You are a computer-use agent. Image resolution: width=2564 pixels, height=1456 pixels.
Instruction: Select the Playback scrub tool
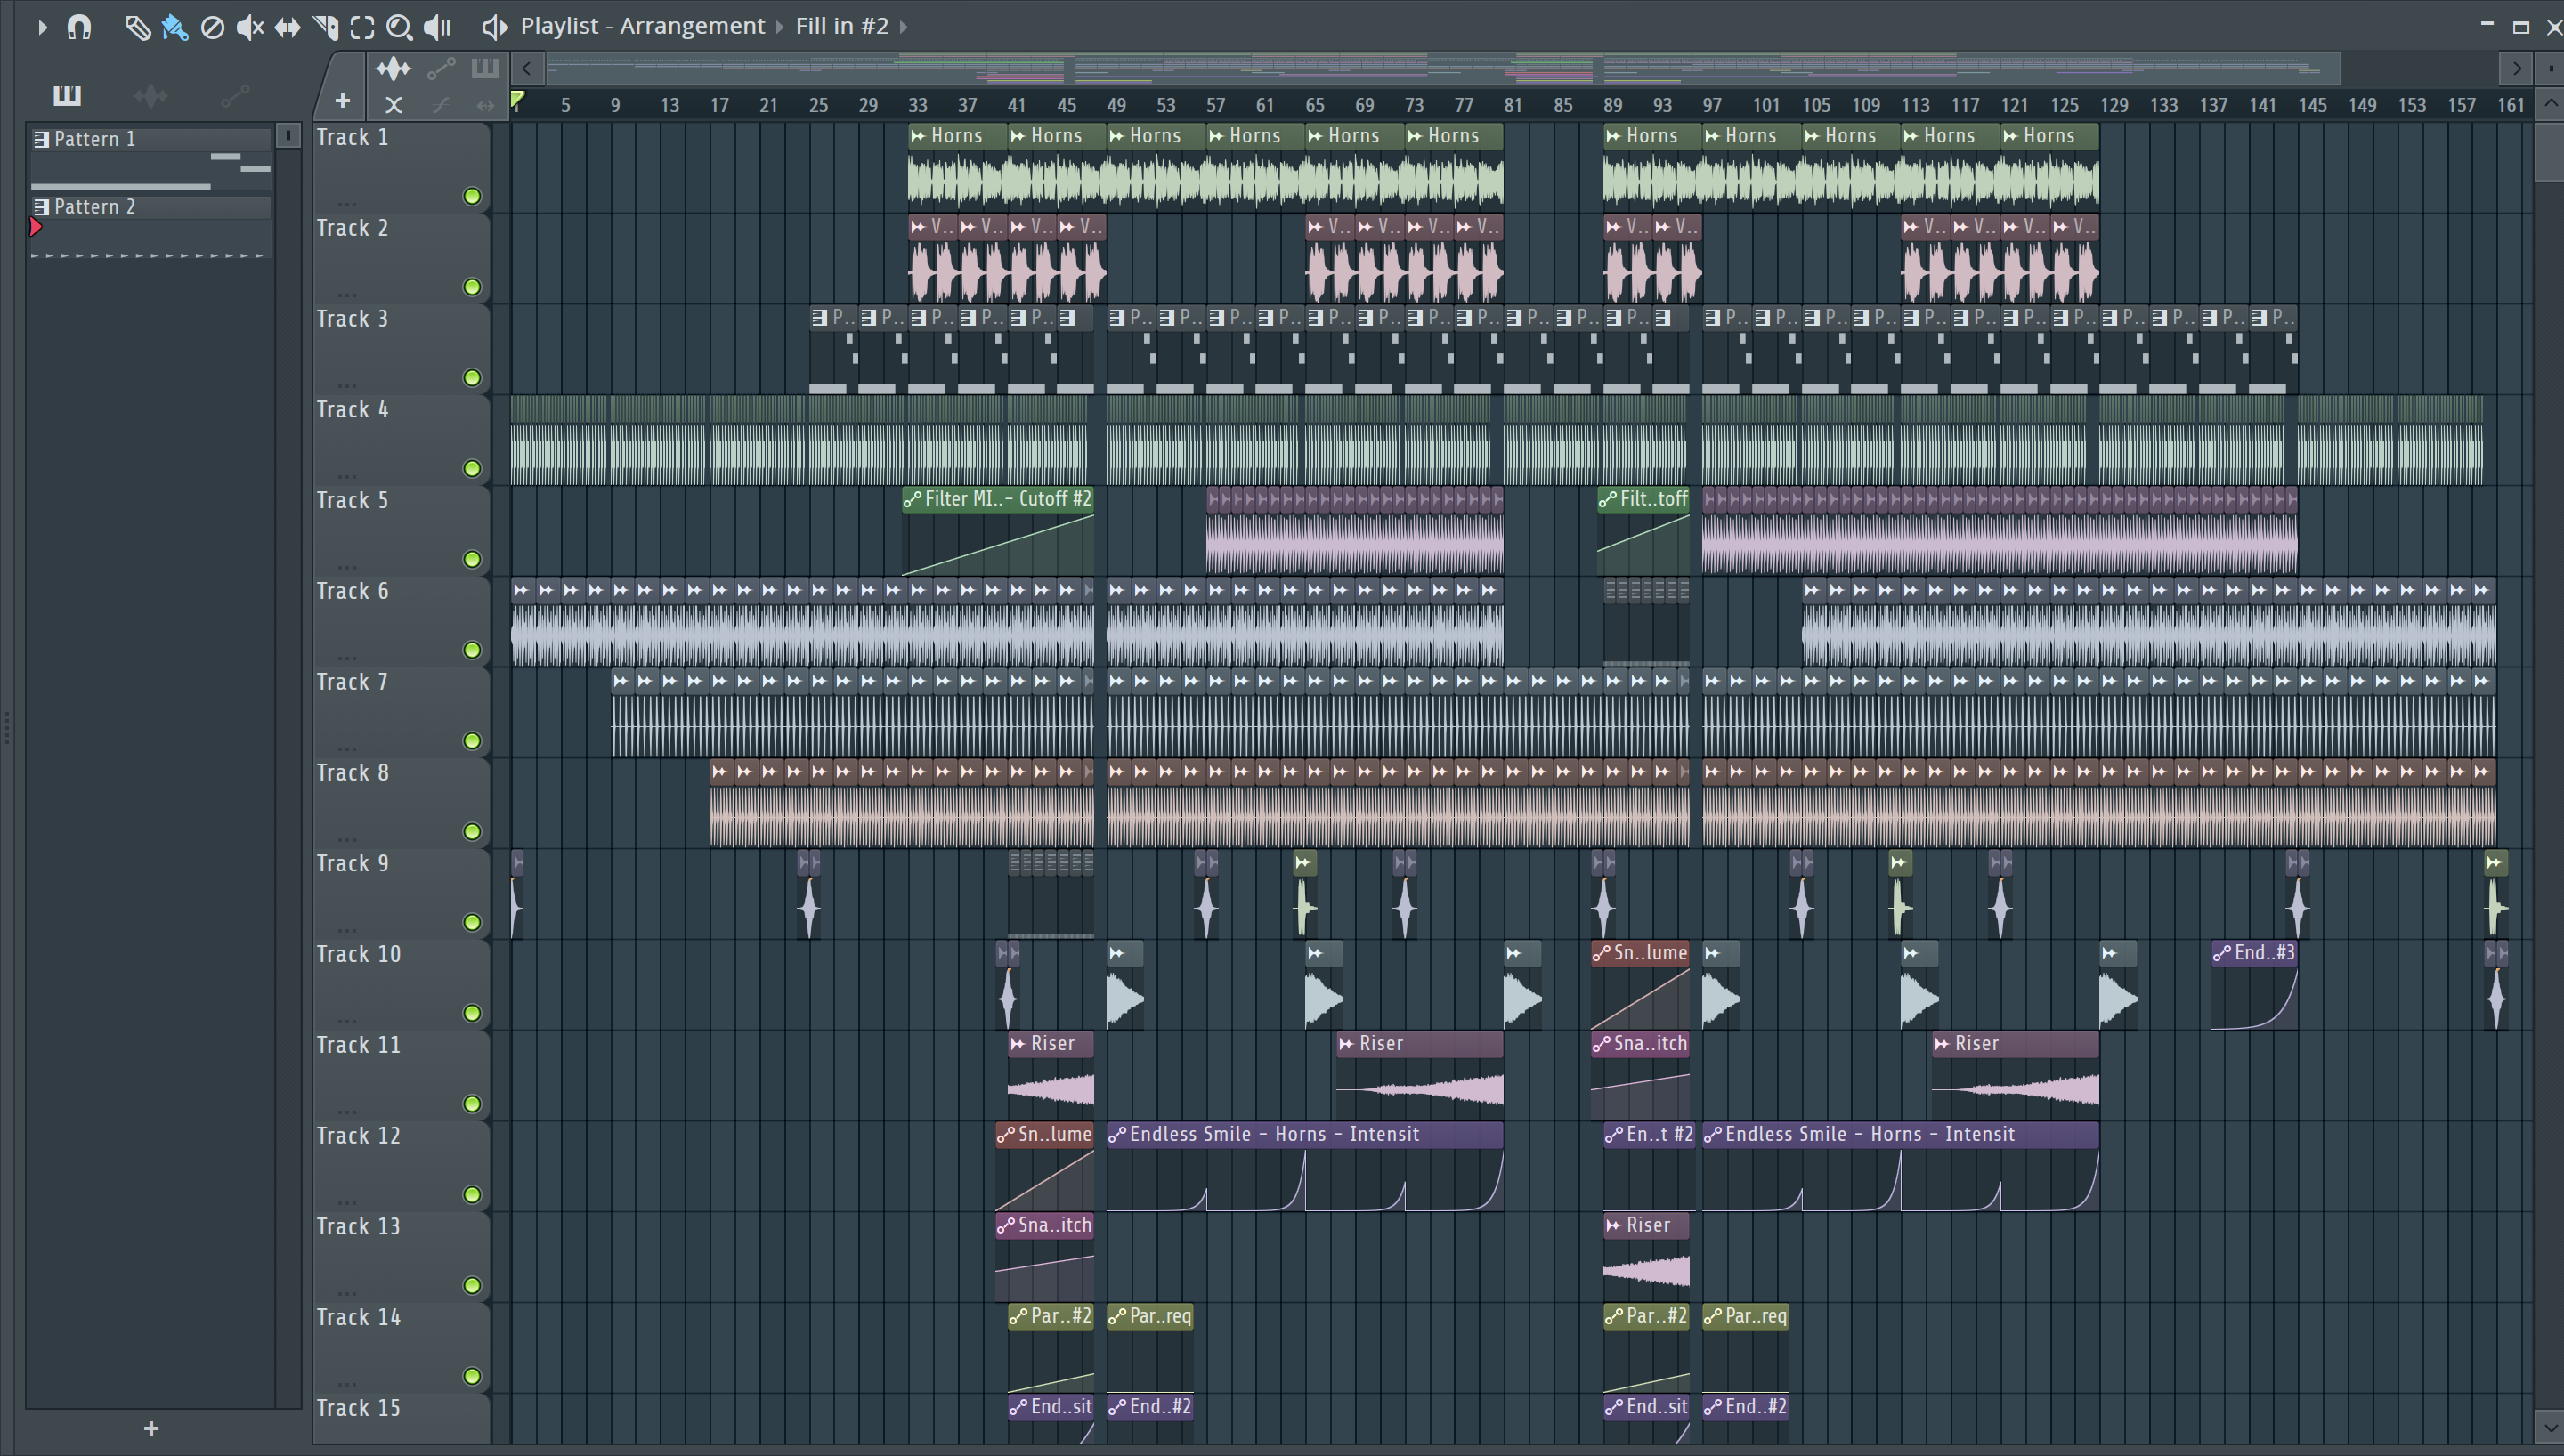pyautogui.click(x=437, y=27)
